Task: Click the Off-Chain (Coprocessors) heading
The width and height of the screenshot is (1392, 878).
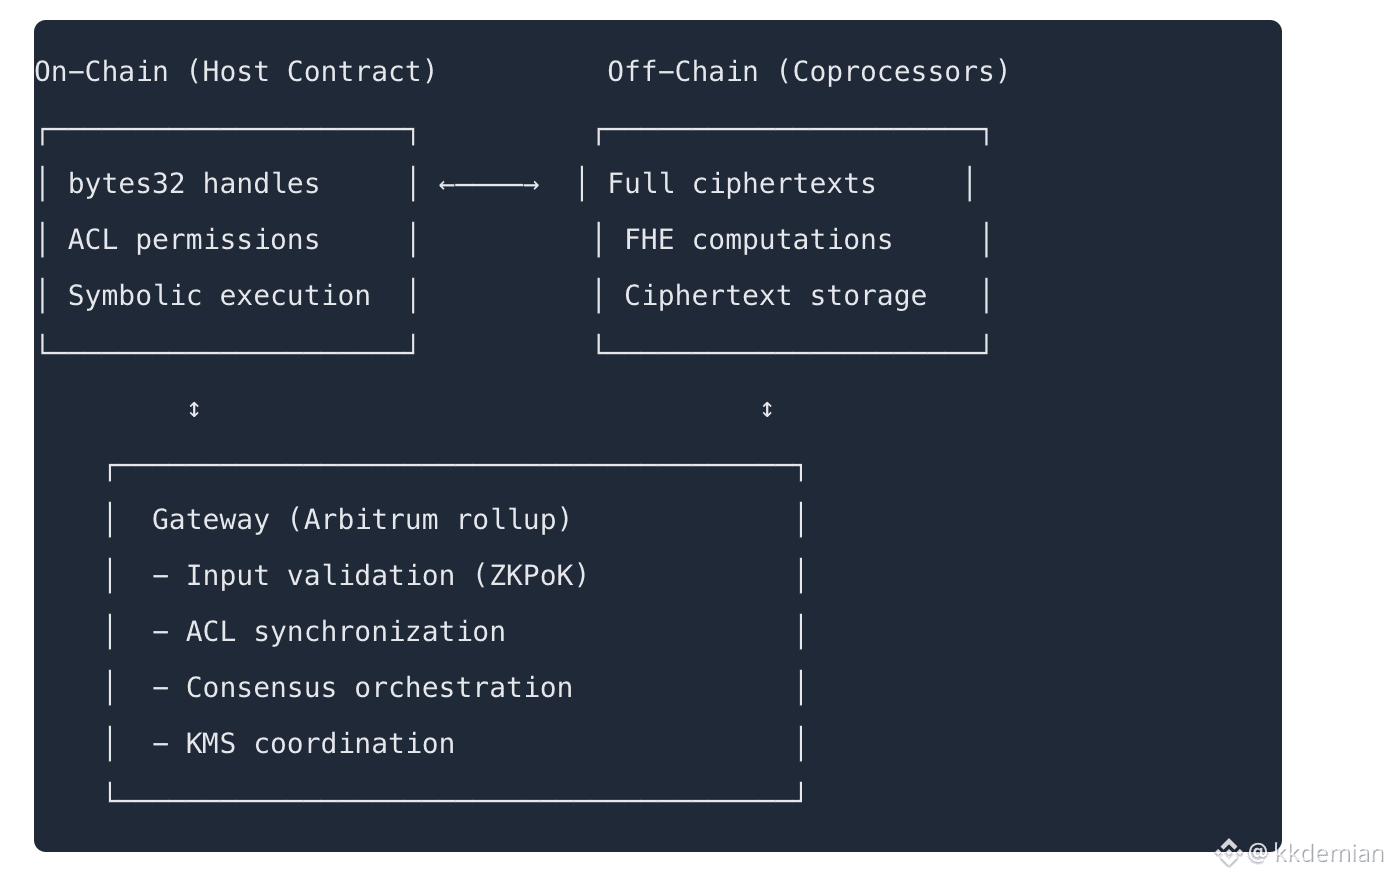Action: pyautogui.click(x=808, y=72)
